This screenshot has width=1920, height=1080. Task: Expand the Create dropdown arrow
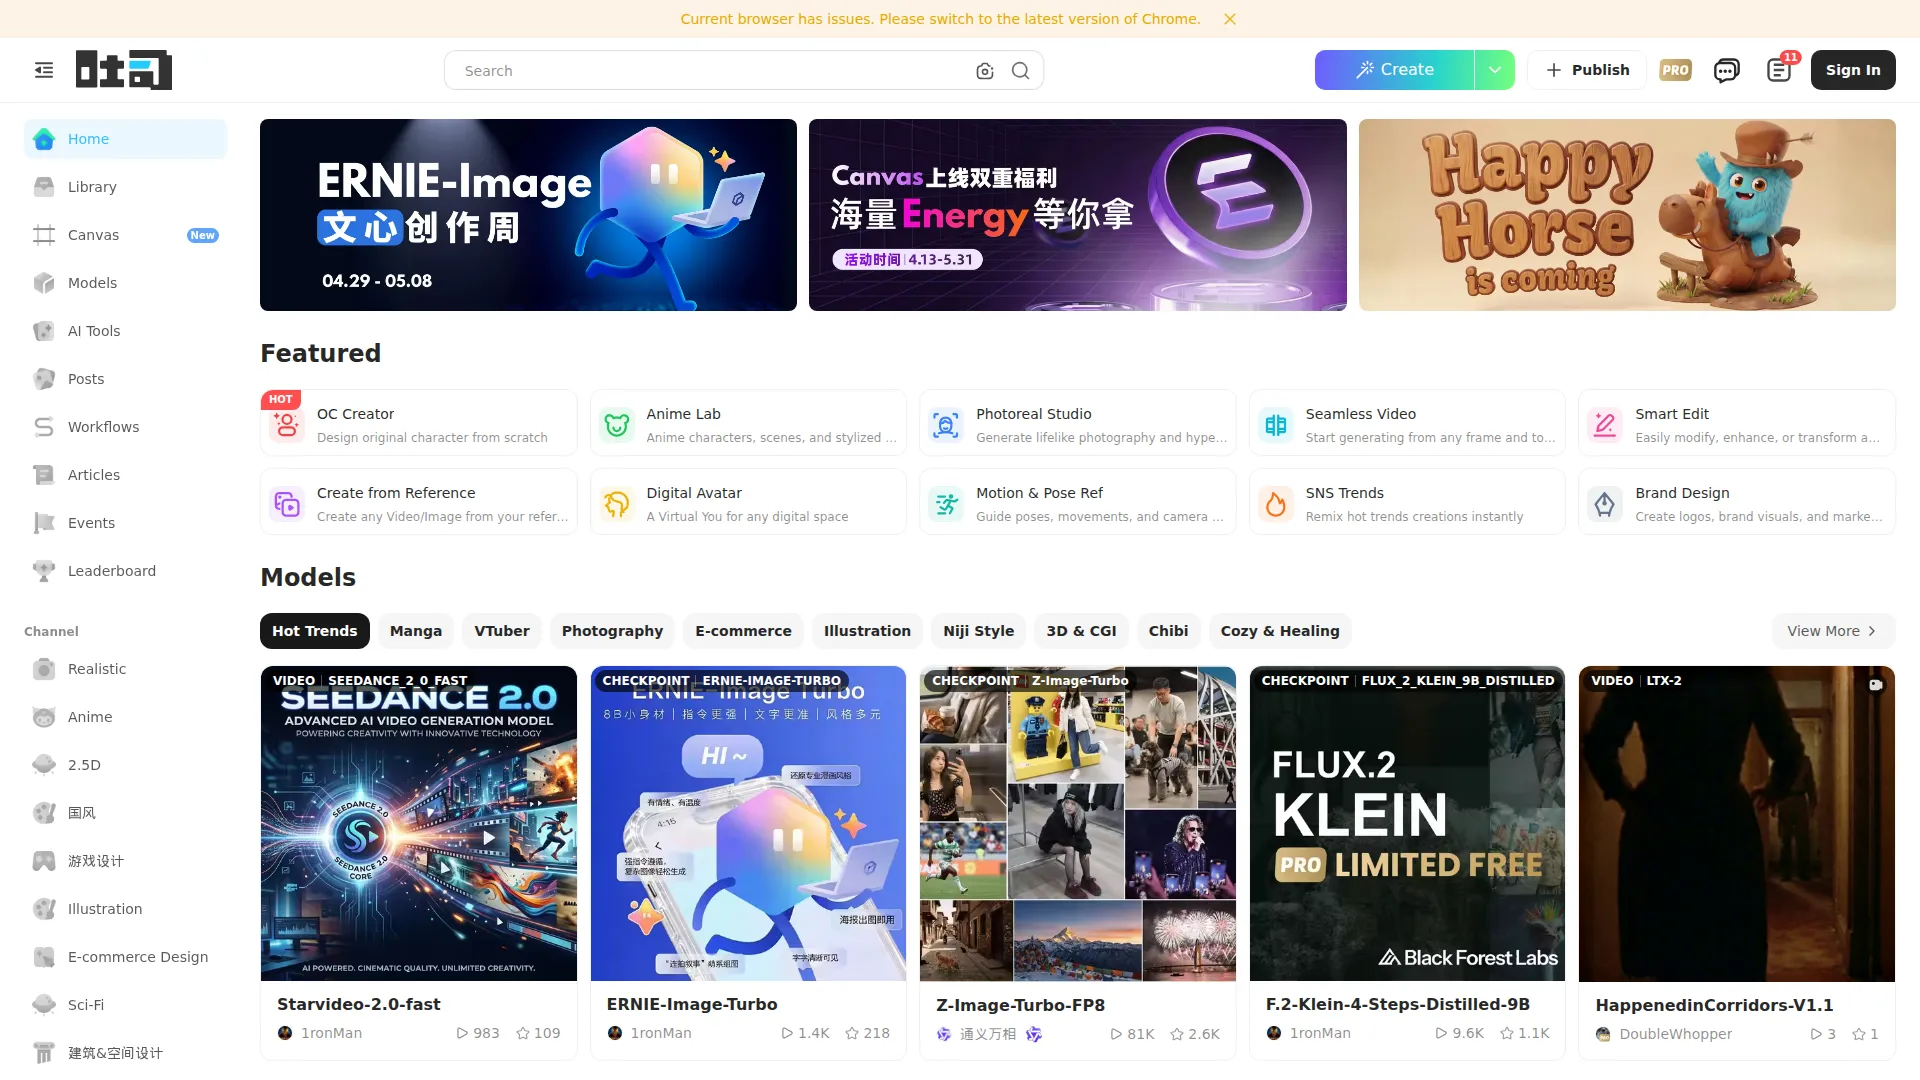tap(1495, 70)
